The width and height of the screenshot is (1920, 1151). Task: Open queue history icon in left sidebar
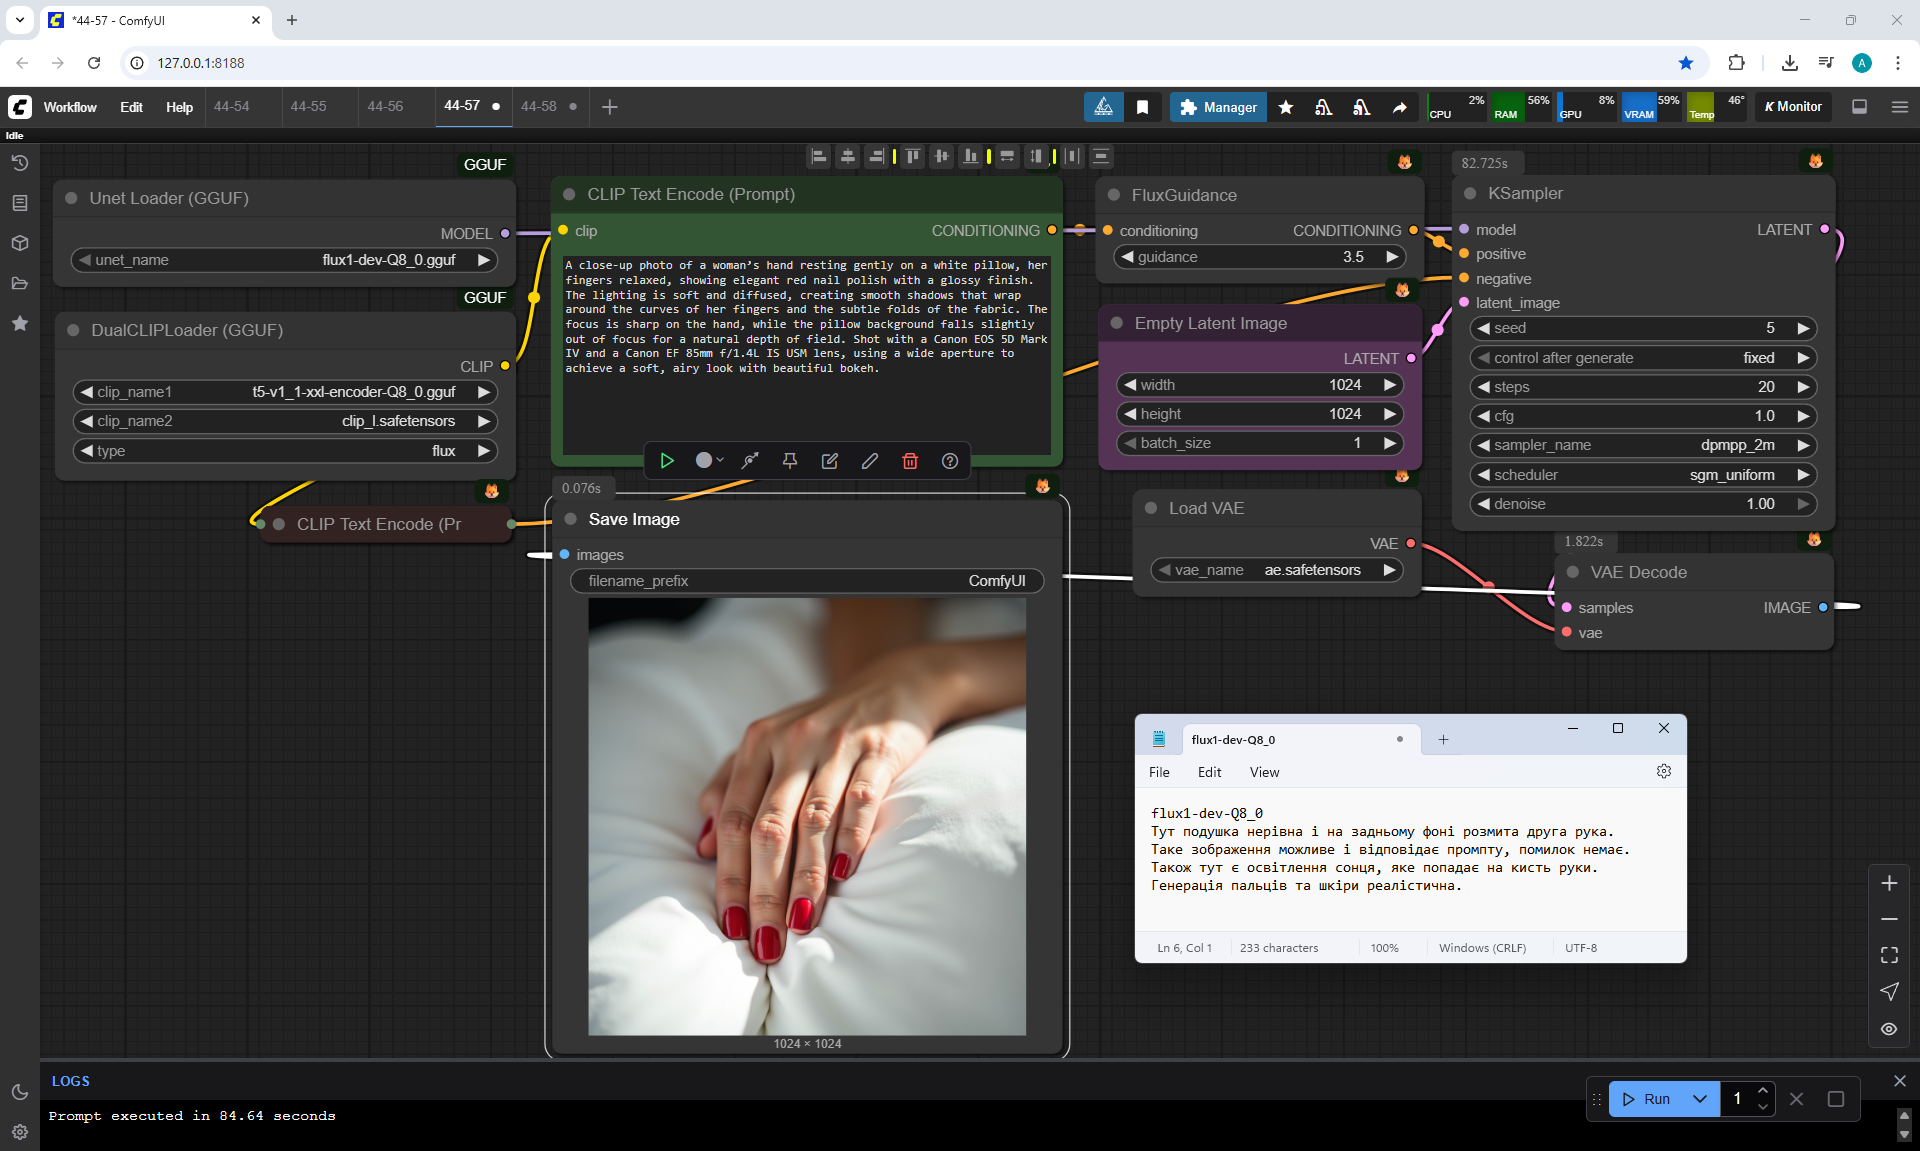pyautogui.click(x=19, y=163)
